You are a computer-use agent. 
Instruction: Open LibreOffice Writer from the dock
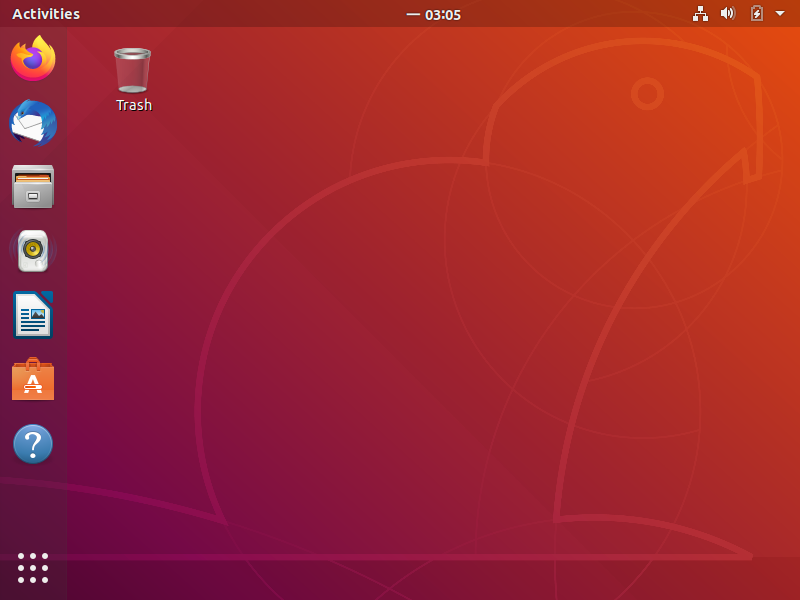coord(33,315)
